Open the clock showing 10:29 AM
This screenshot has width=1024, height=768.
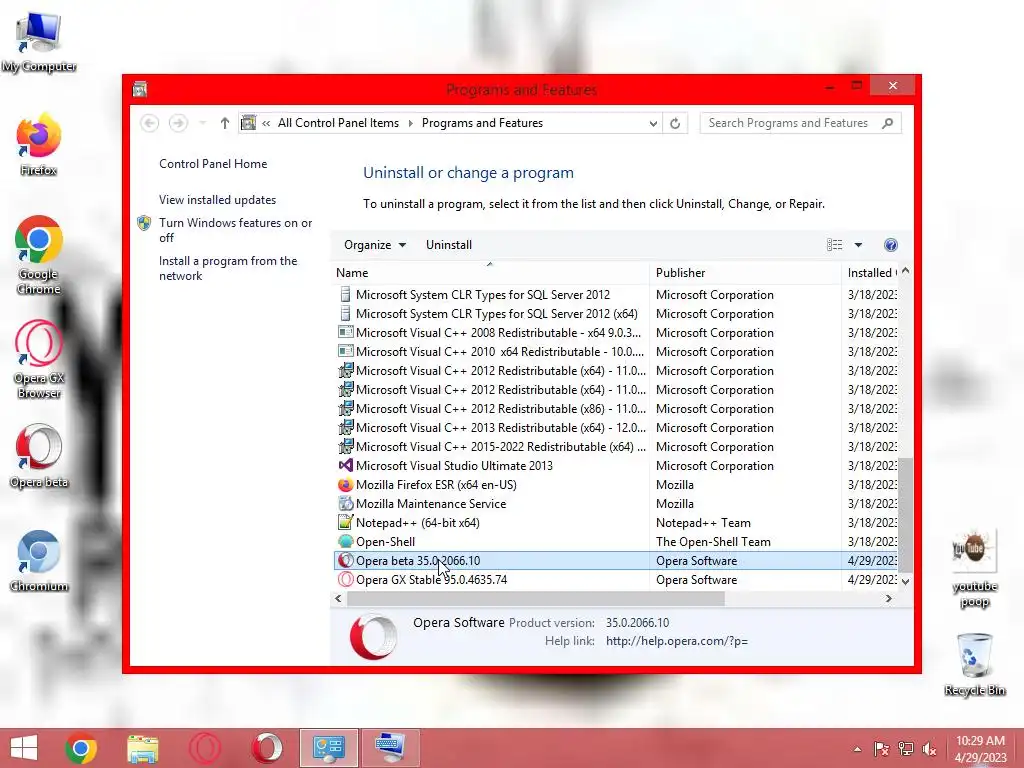[x=980, y=749]
